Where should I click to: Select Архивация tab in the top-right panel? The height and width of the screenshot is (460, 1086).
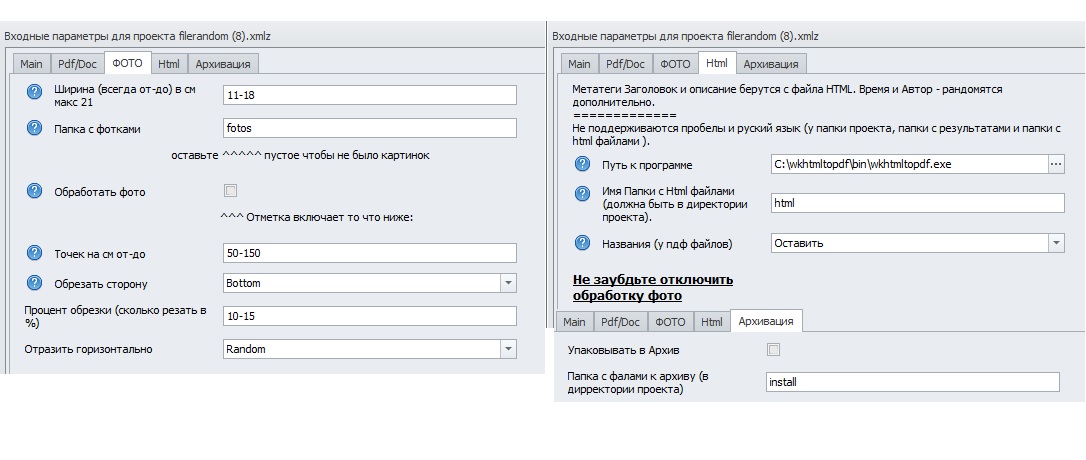point(771,63)
